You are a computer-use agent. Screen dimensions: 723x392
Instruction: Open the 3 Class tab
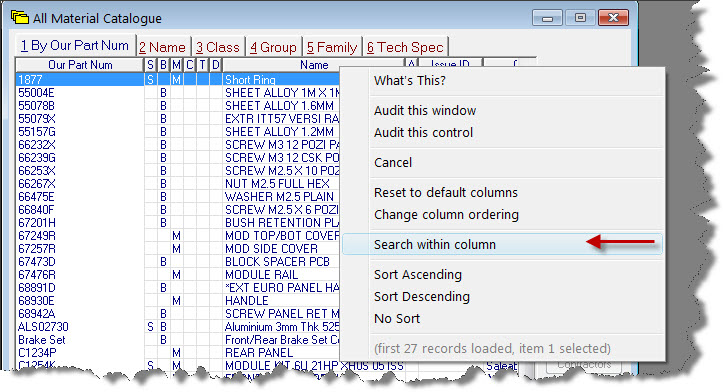click(218, 47)
